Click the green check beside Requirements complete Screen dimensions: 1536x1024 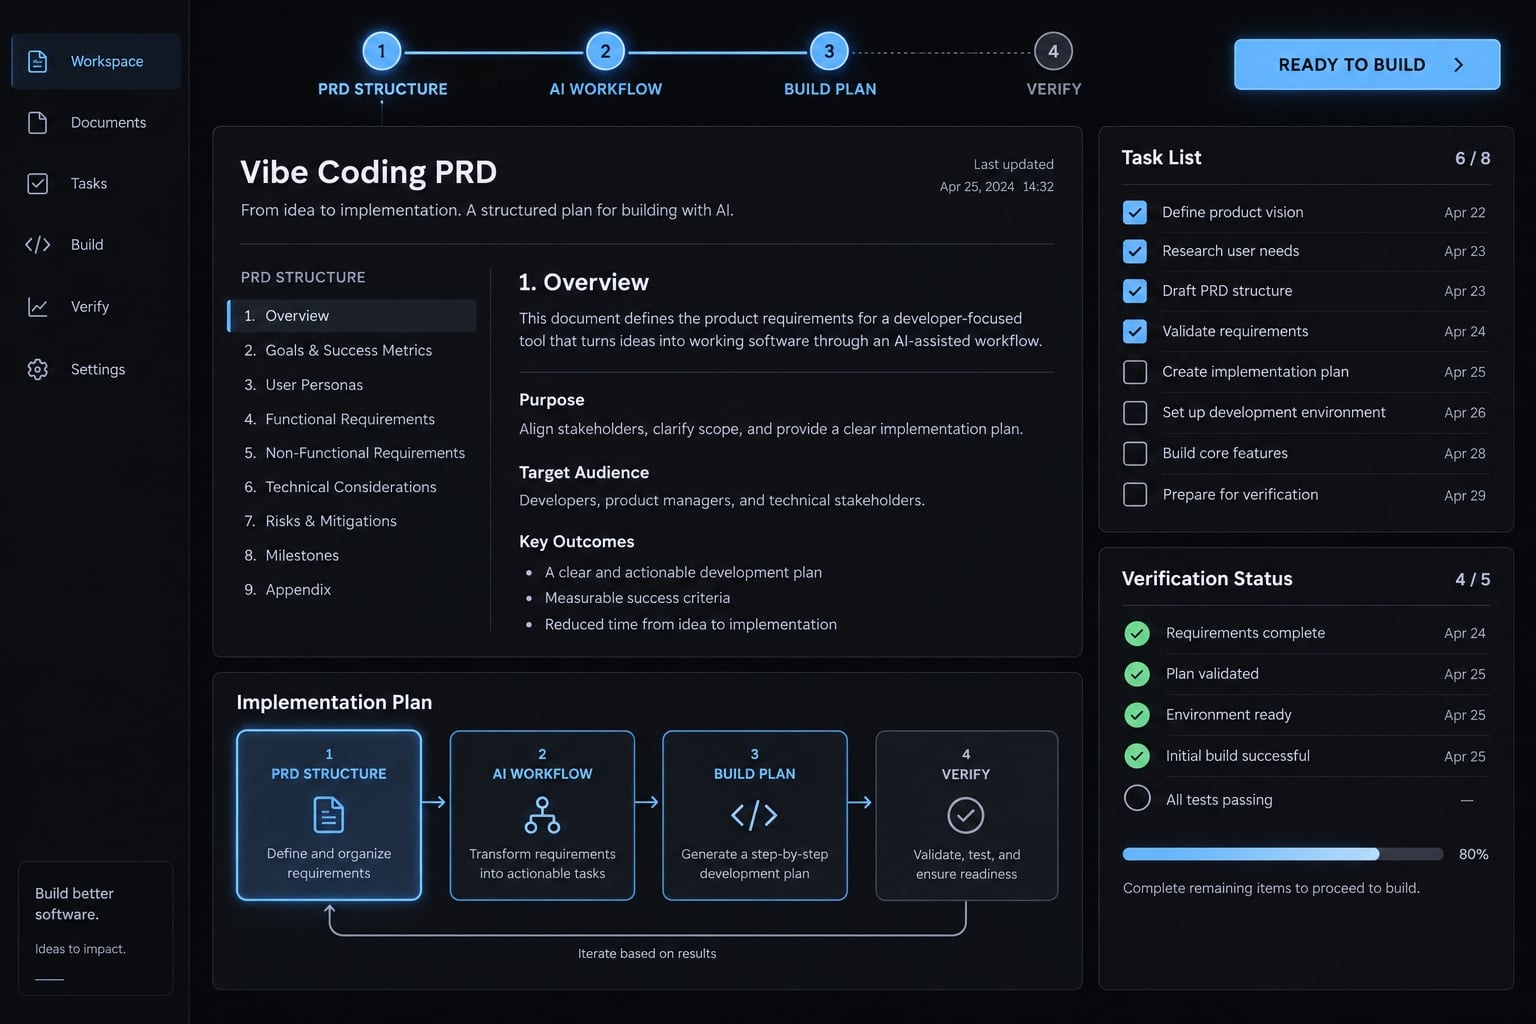(1137, 633)
